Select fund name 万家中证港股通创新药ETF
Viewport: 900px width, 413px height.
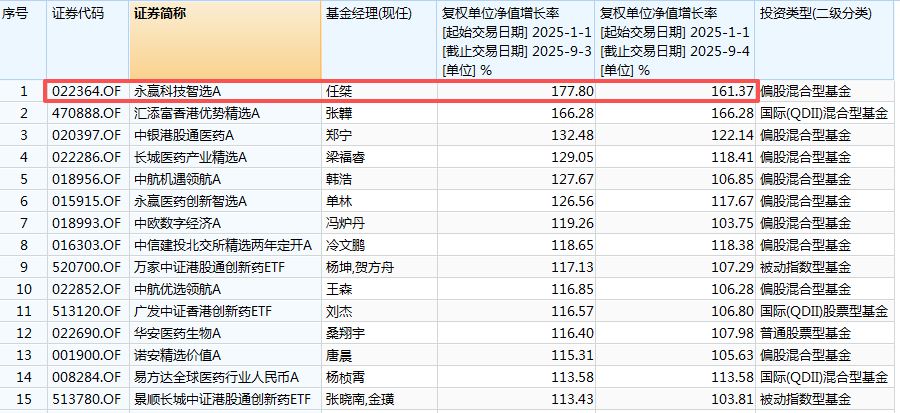pyautogui.click(x=210, y=267)
